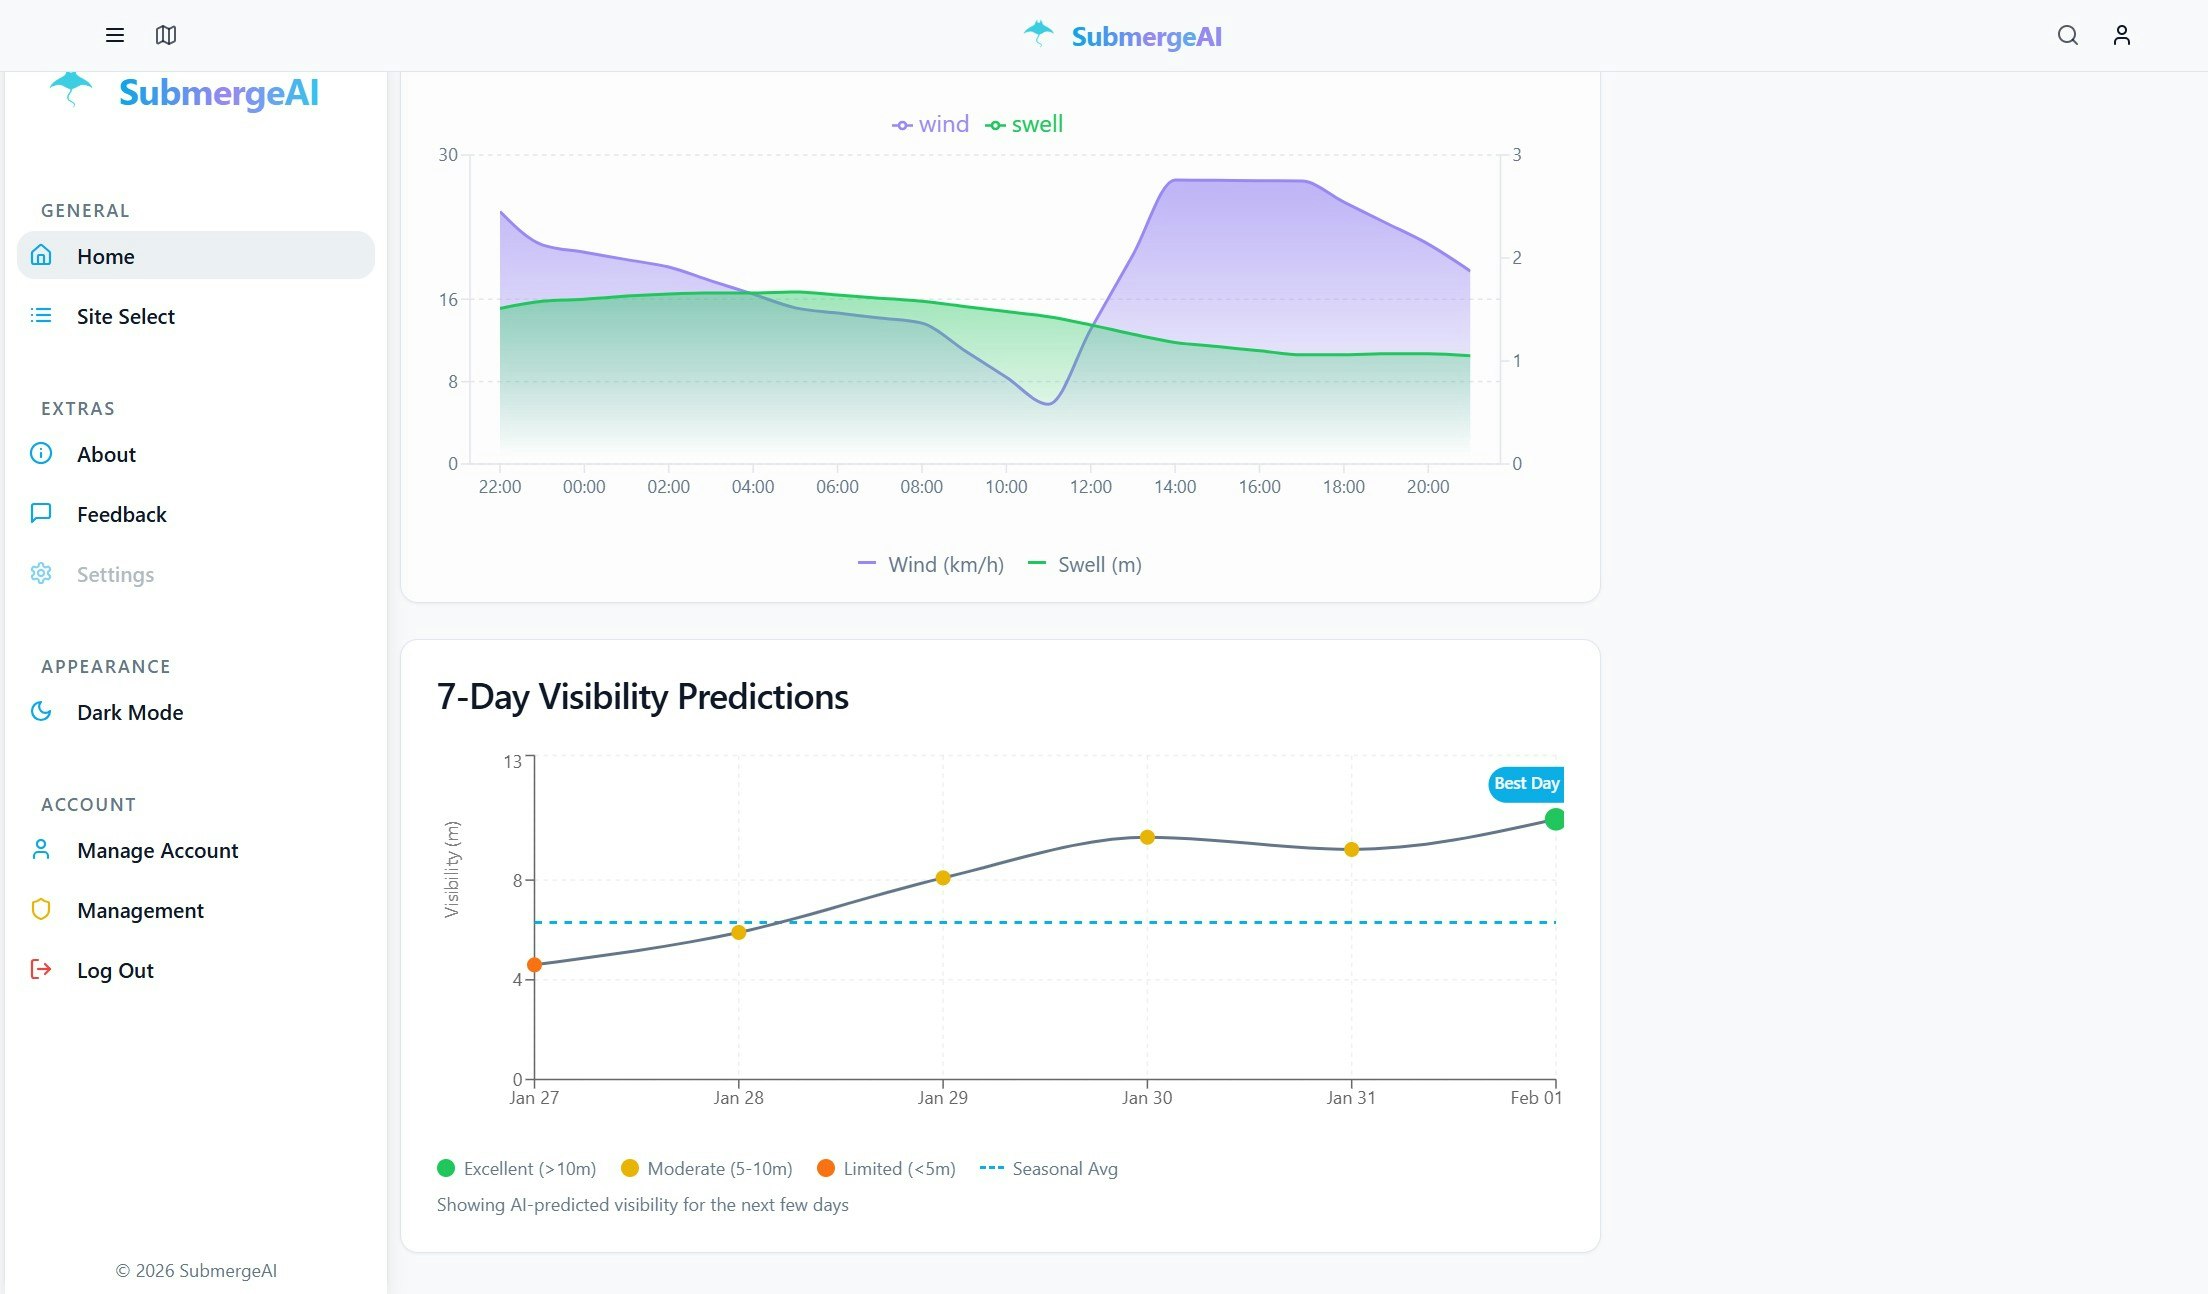Toggle Dark Mode with the moon icon
Image resolution: width=2208 pixels, height=1294 pixels.
[x=41, y=711]
